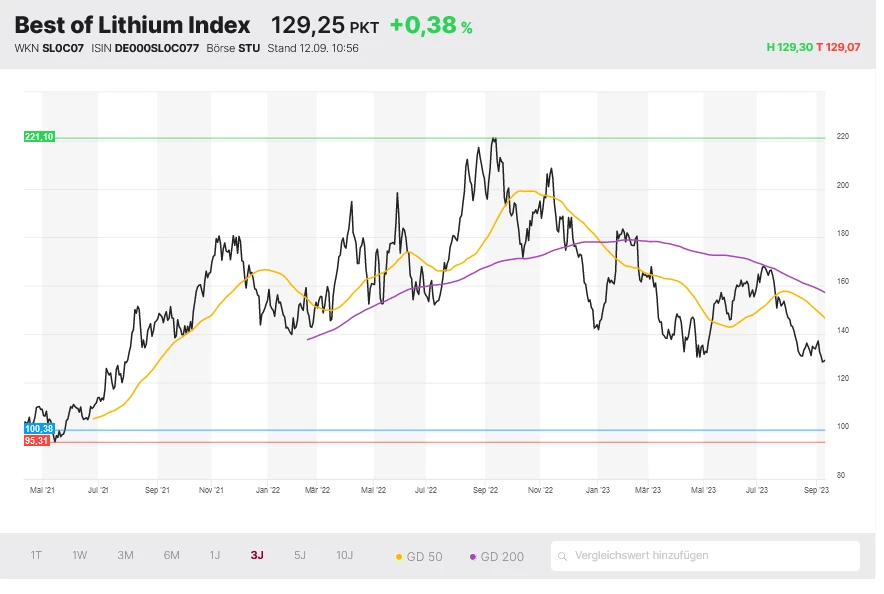Image resolution: width=884 pixels, height=594 pixels.
Task: Select the 1T time range
Action: 36,555
